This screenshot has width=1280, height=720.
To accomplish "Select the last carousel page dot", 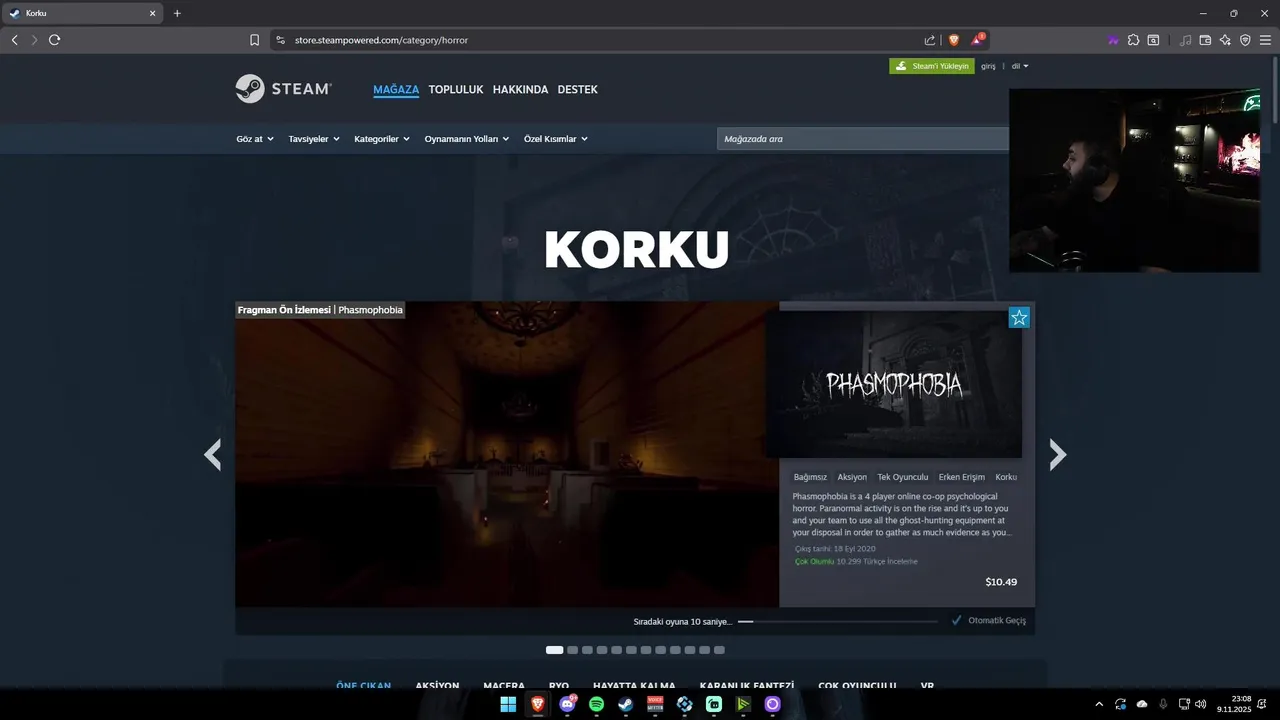I will click(x=719, y=650).
